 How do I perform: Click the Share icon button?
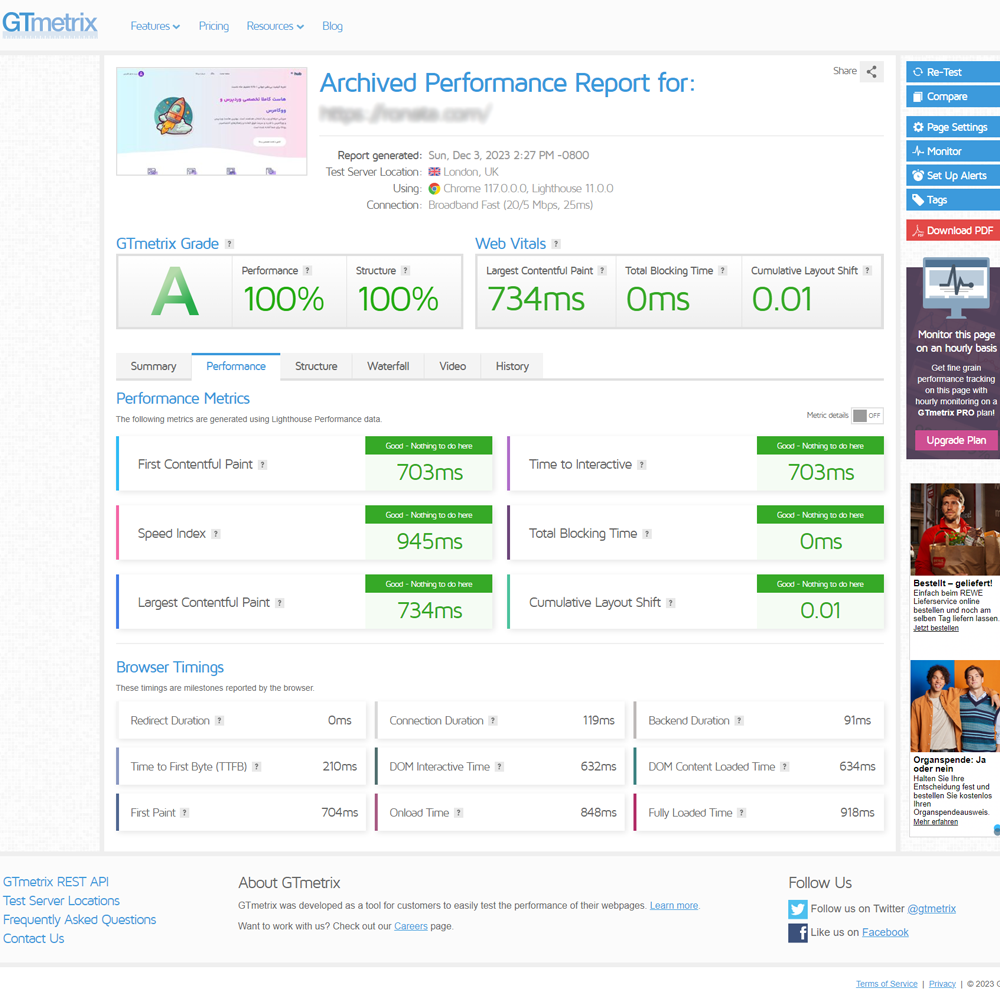pos(871,71)
